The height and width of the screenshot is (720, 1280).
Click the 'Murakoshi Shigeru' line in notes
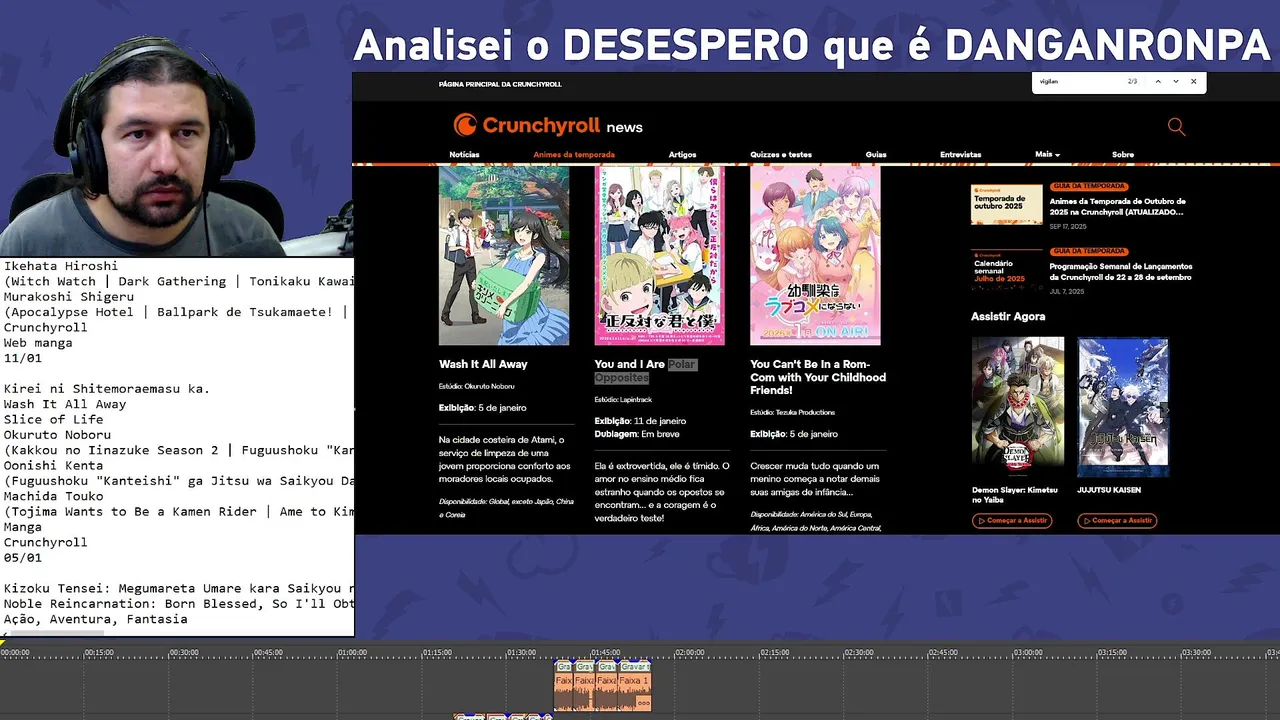coord(68,297)
